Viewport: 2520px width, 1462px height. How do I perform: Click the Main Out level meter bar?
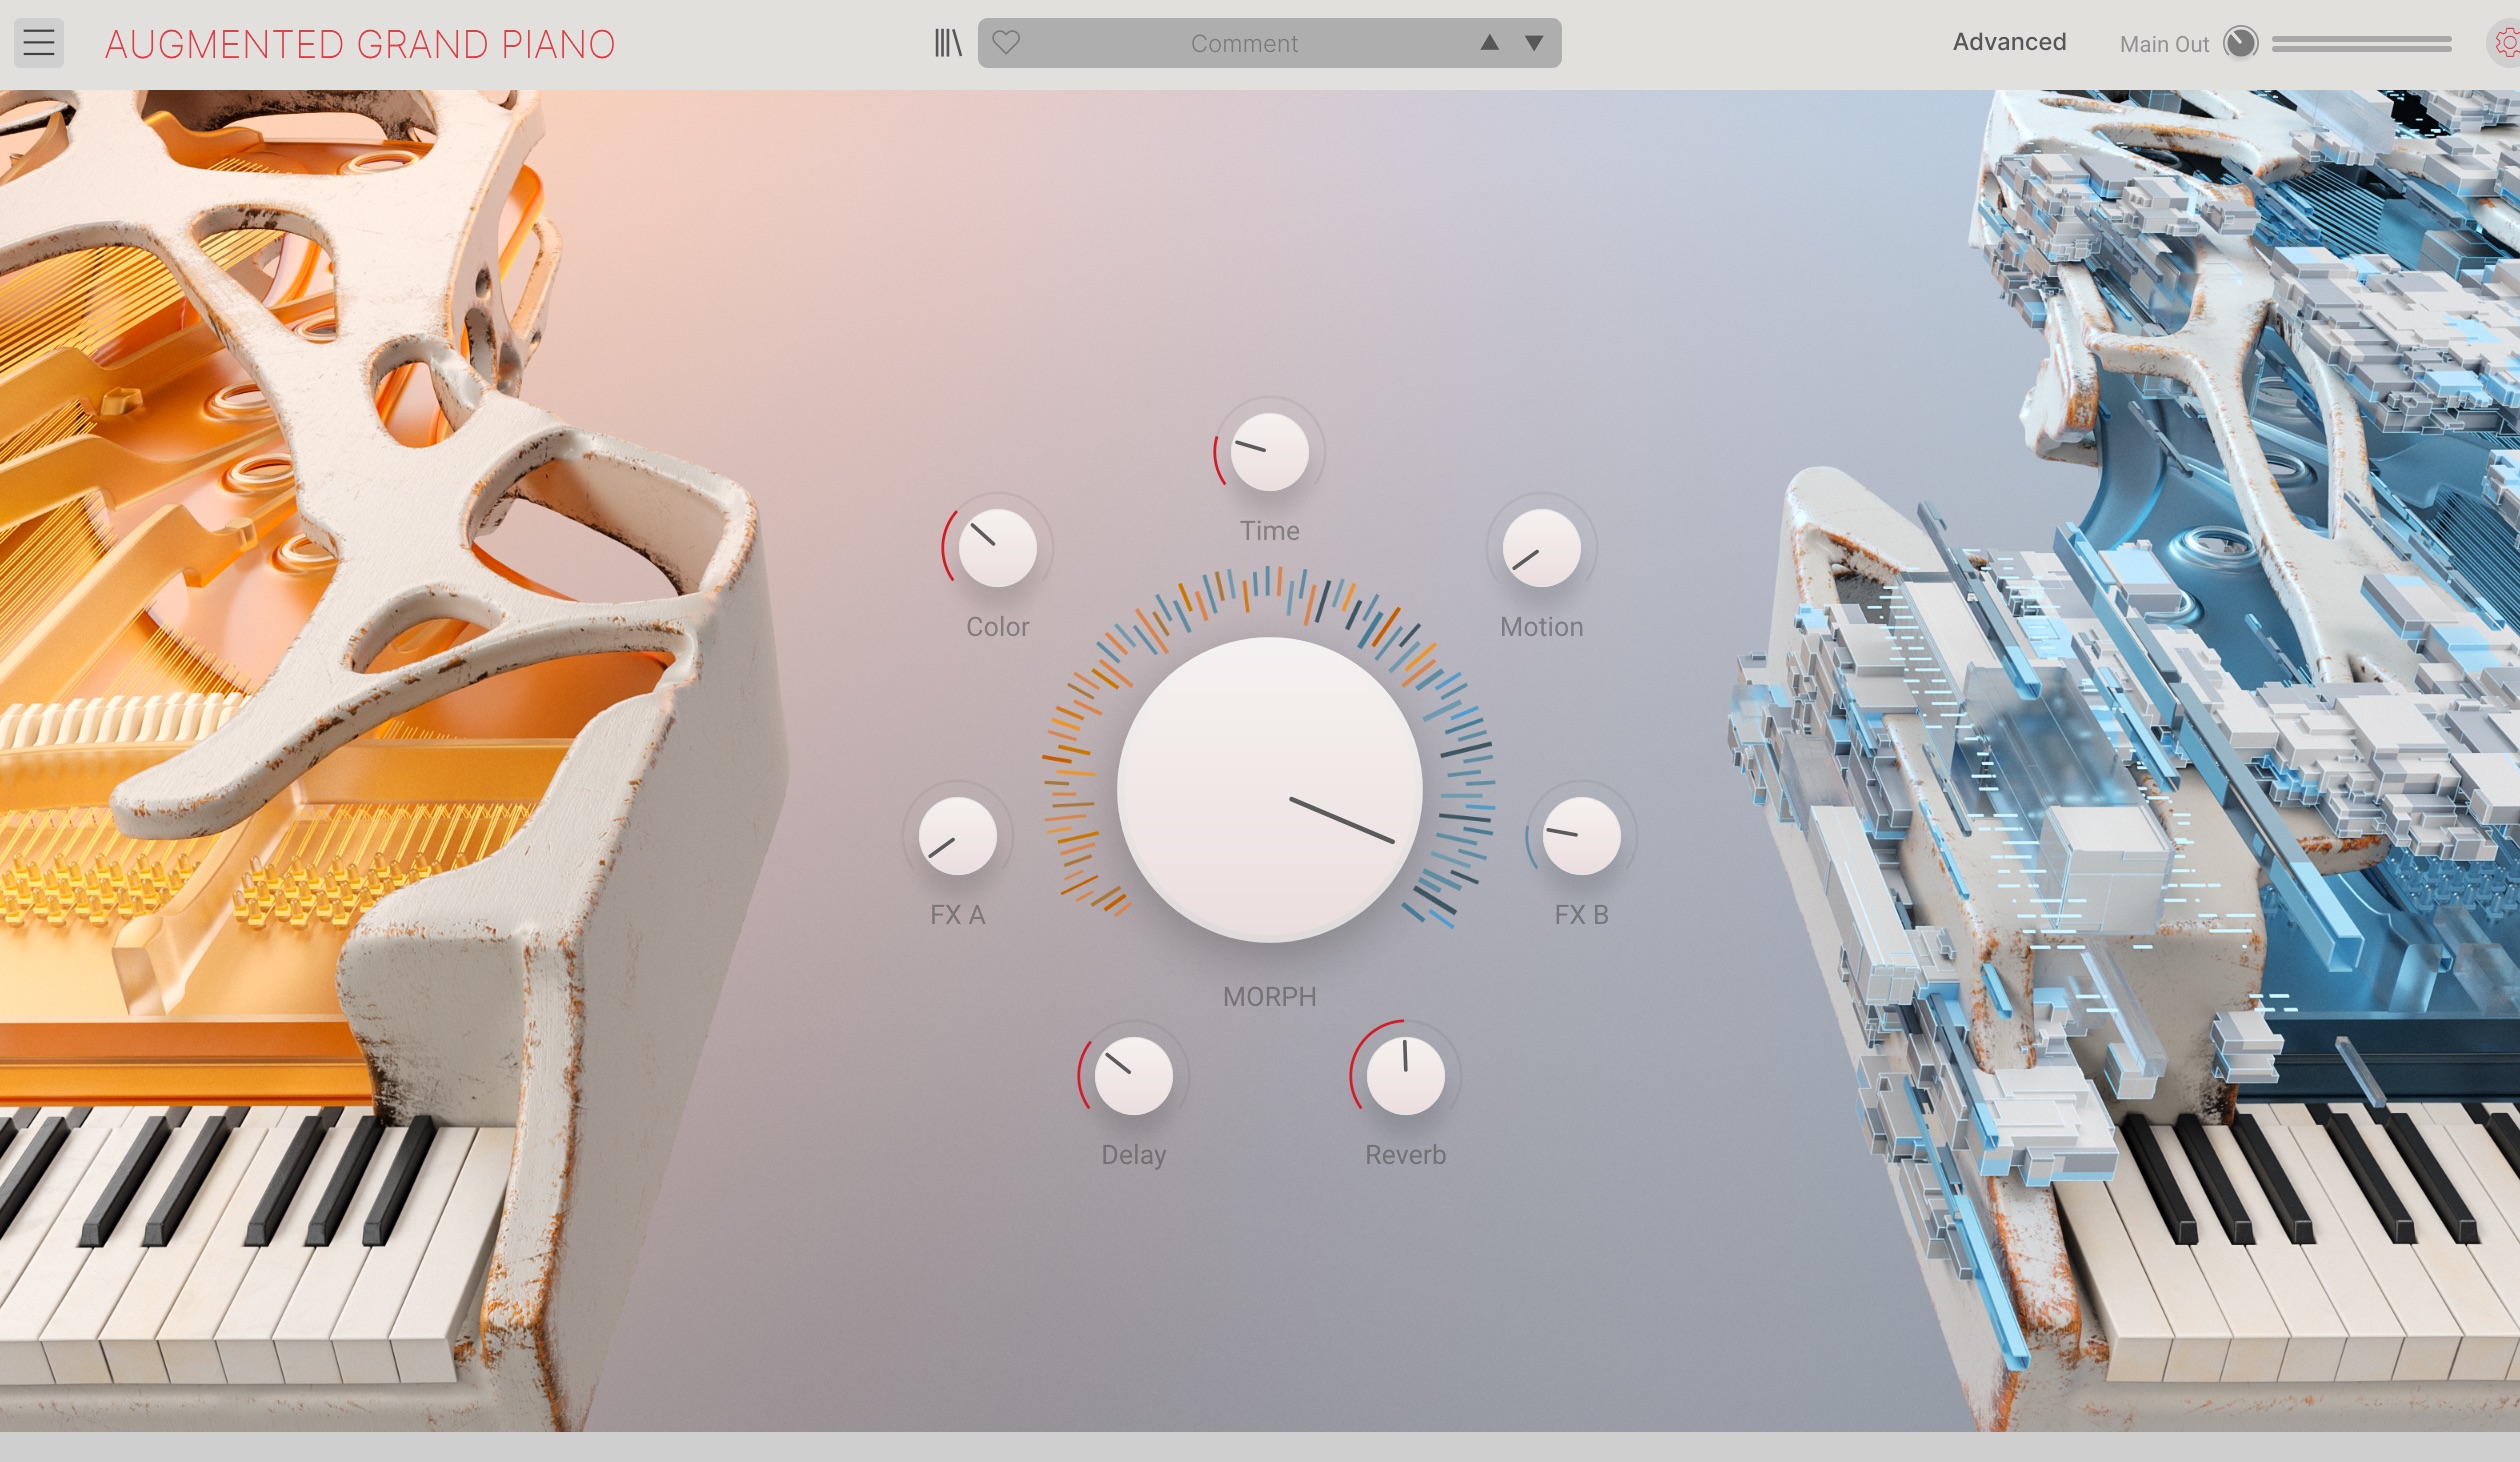click(x=2361, y=44)
